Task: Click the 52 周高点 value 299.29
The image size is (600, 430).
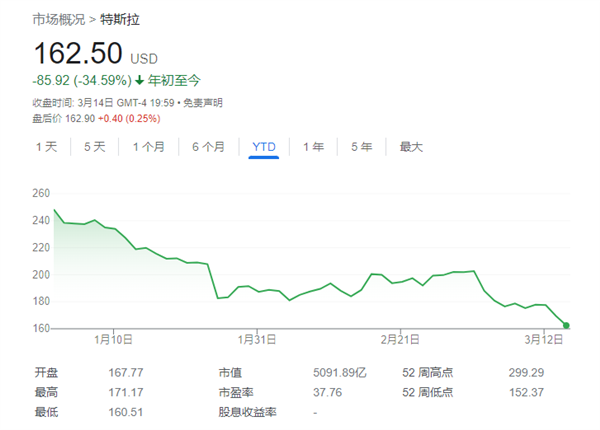Action: [x=526, y=373]
